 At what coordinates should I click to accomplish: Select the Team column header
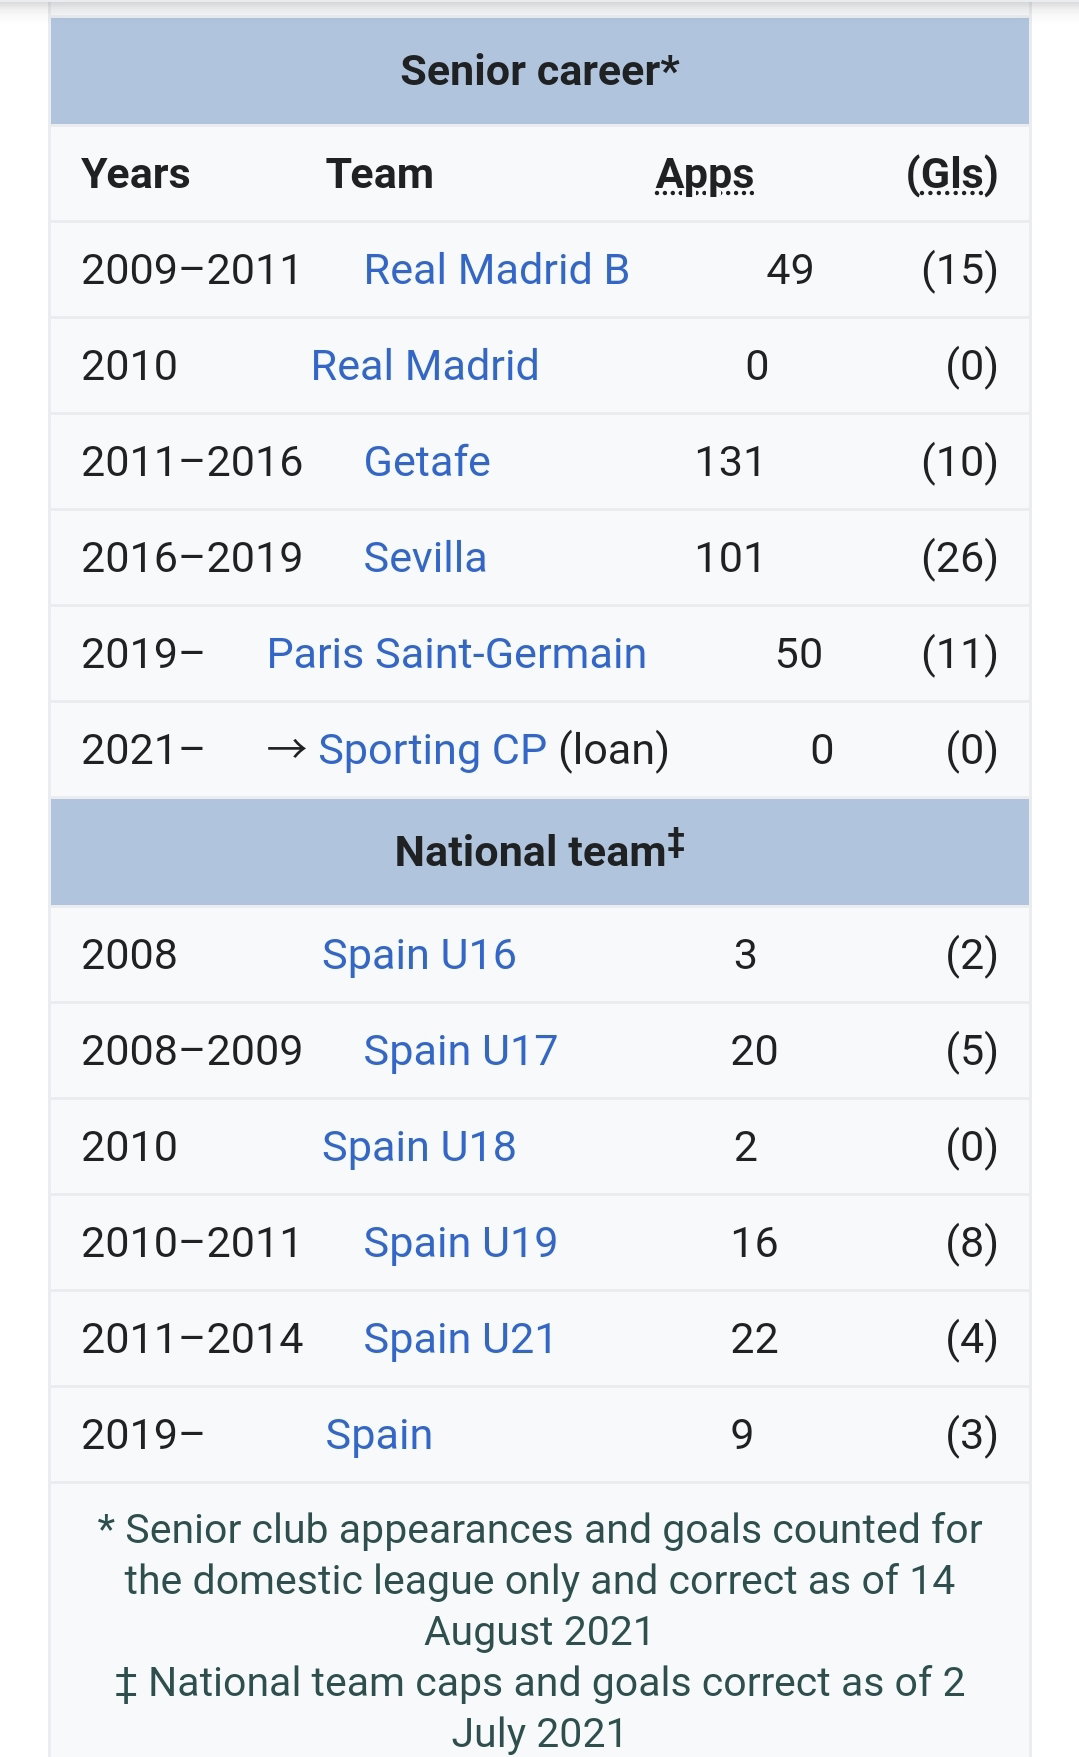click(380, 174)
